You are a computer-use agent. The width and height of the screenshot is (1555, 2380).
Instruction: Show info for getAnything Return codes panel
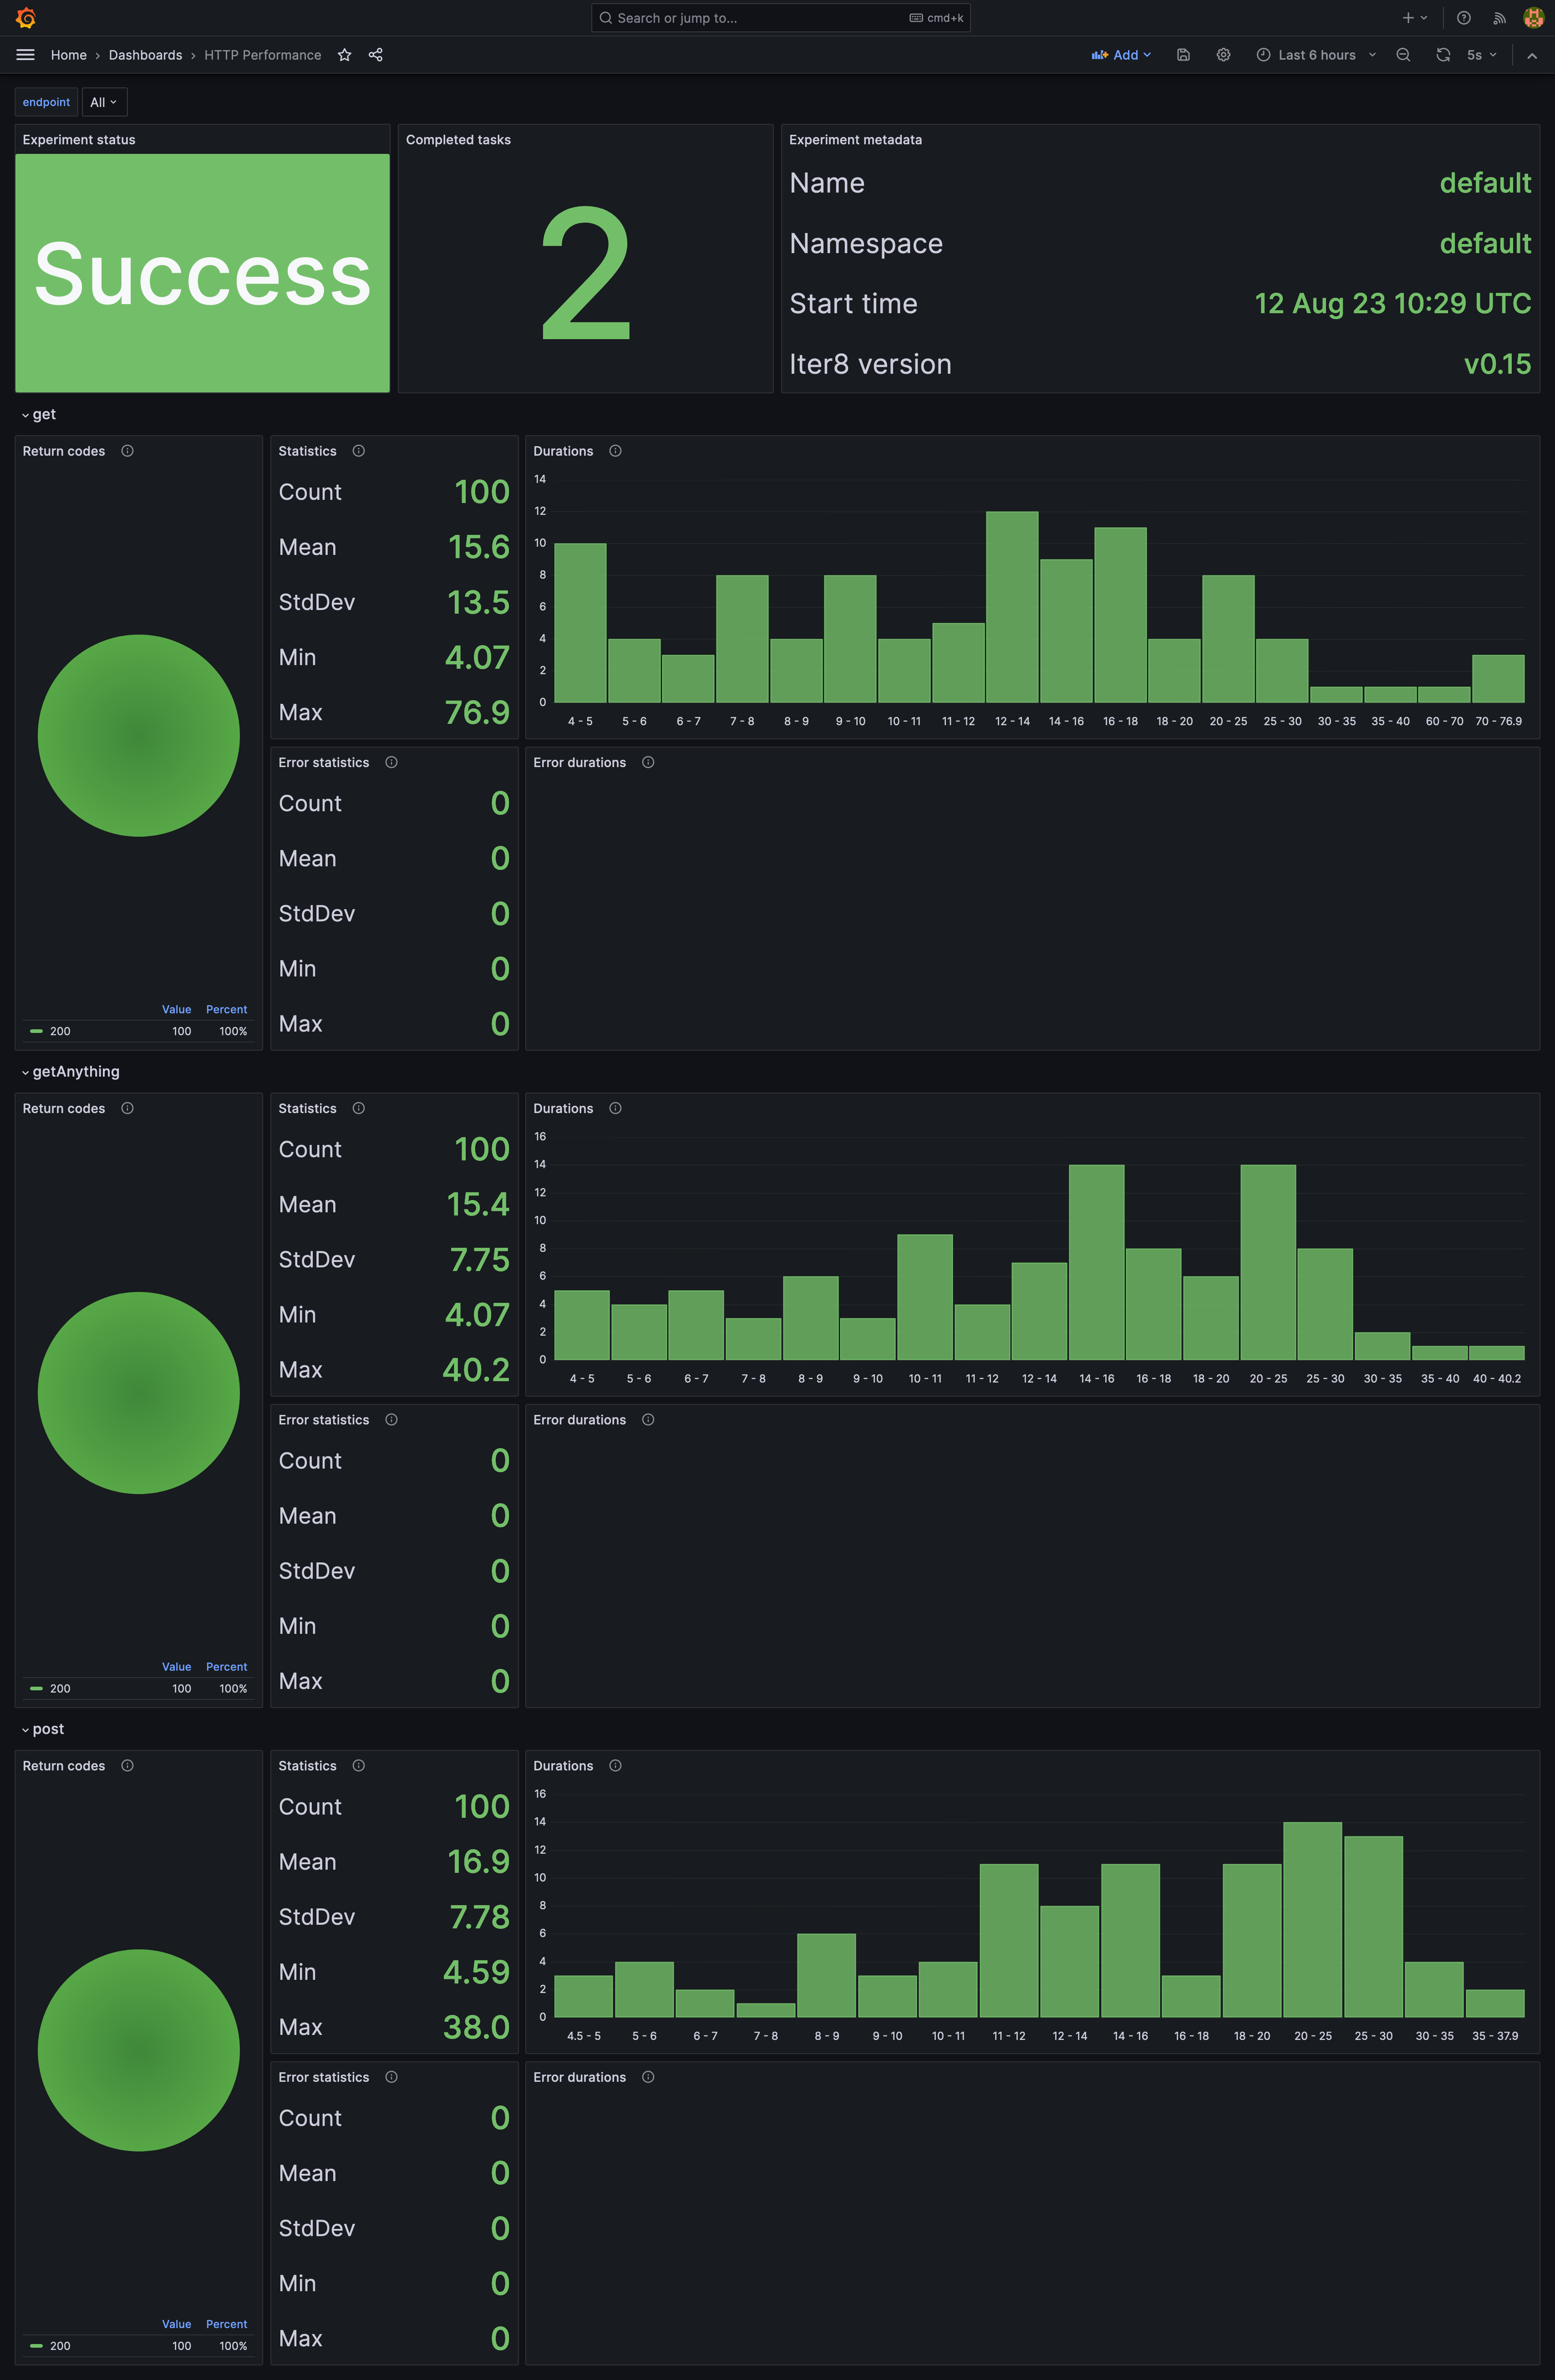[127, 1108]
